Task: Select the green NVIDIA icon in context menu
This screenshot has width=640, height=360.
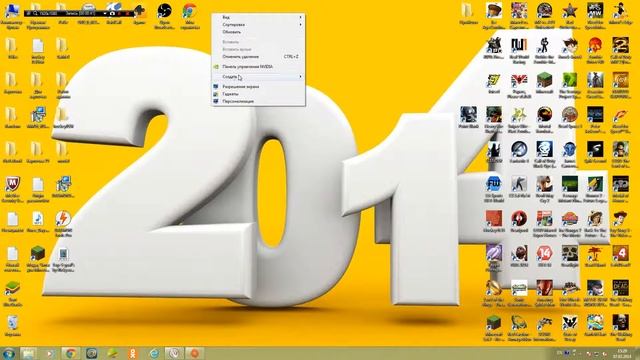Action: pyautogui.click(x=216, y=67)
